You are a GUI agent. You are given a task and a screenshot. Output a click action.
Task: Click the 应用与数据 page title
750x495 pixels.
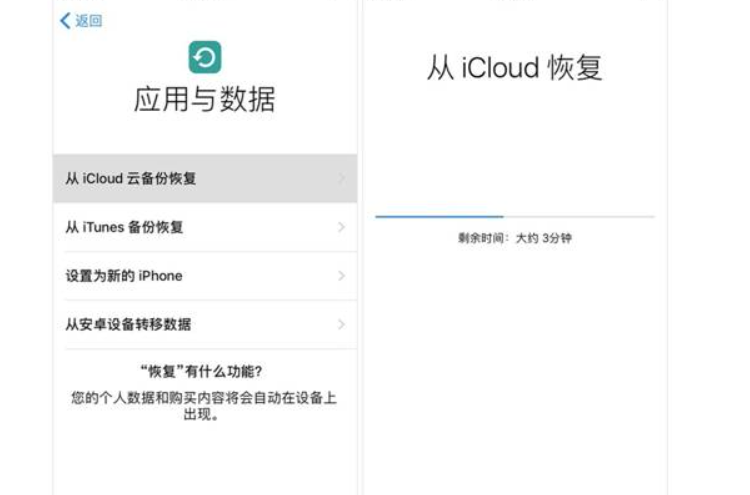click(204, 100)
